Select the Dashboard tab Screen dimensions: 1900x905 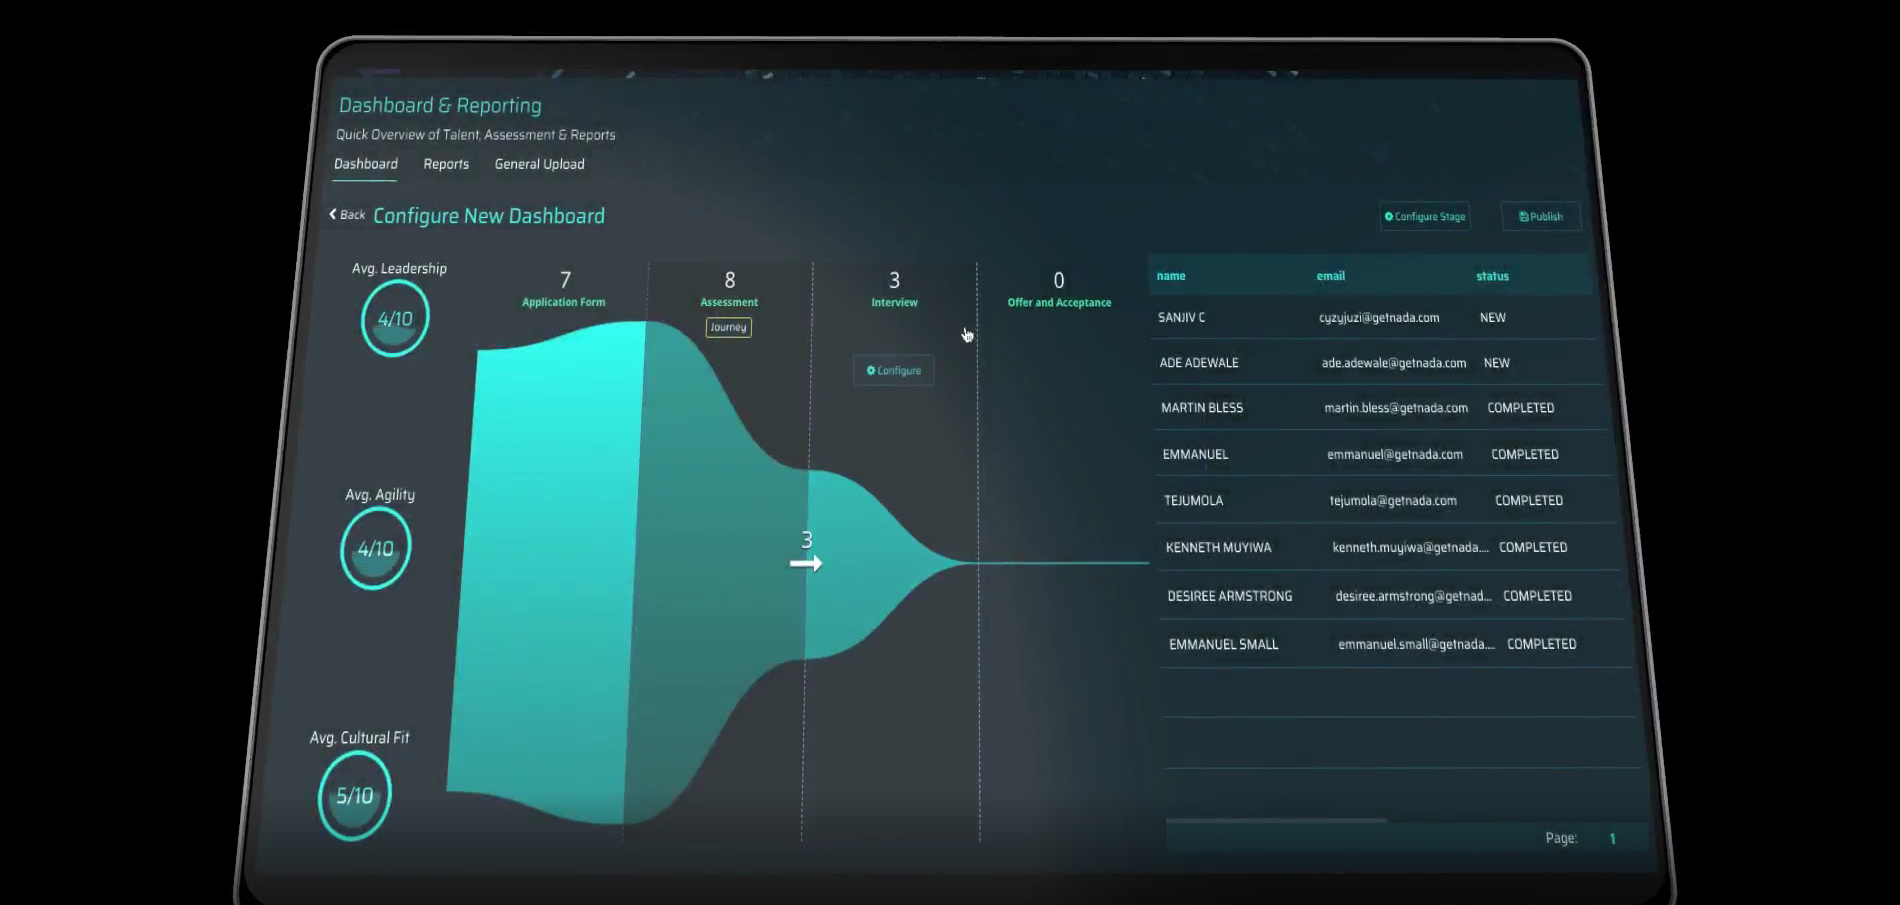point(365,164)
